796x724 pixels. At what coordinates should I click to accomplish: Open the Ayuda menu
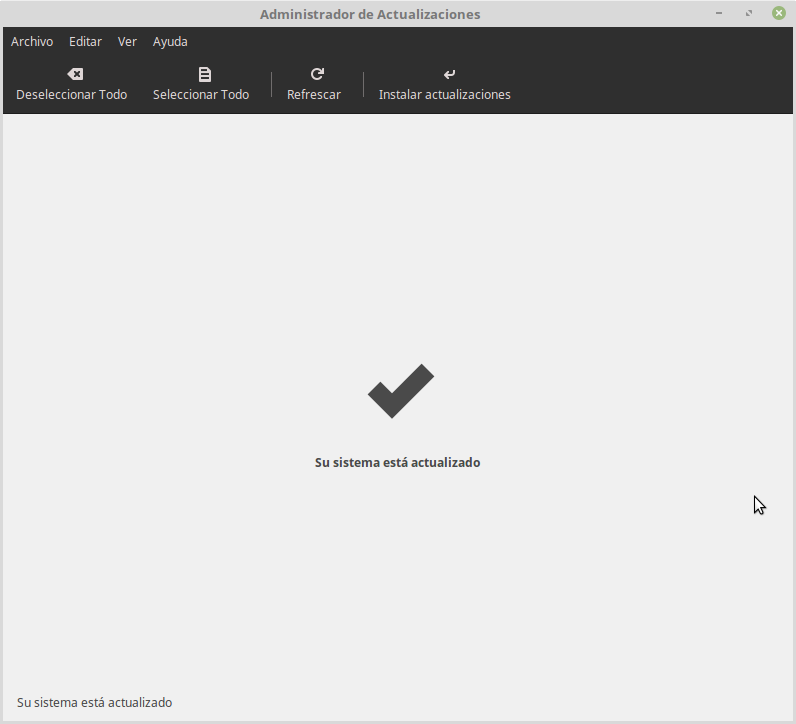click(x=170, y=42)
